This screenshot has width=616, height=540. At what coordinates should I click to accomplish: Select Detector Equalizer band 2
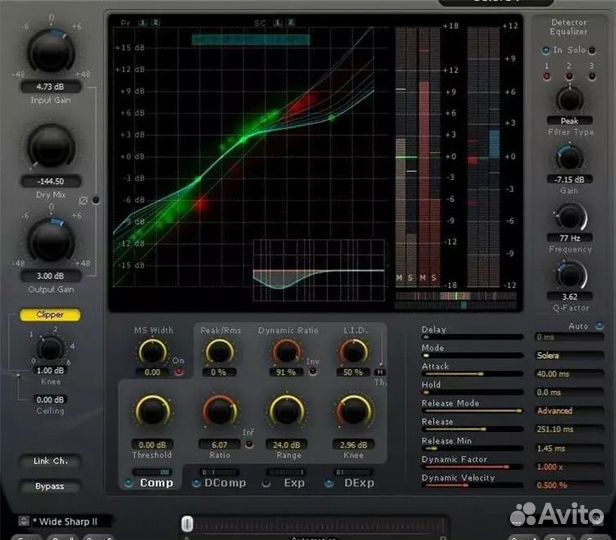pyautogui.click(x=569, y=76)
